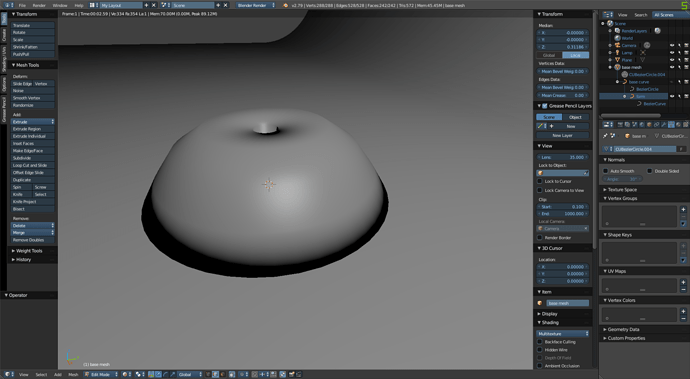This screenshot has height=379, width=690.
Task: Open the File menu
Action: click(22, 5)
